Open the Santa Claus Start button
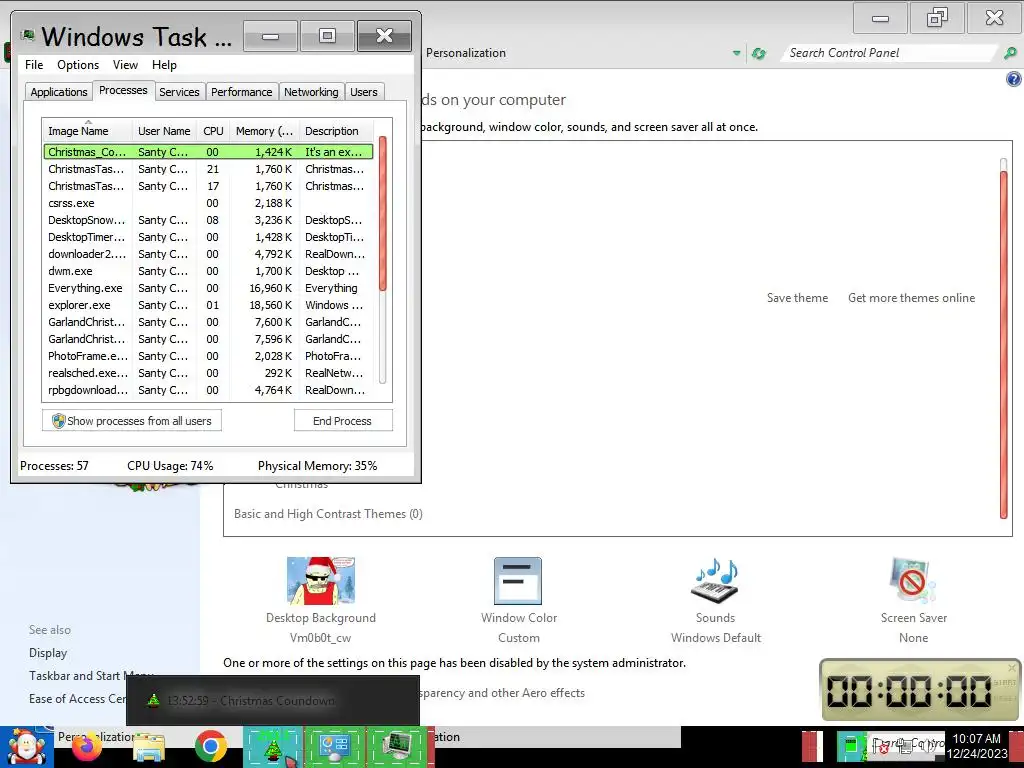The height and width of the screenshot is (768, 1024). (26, 747)
